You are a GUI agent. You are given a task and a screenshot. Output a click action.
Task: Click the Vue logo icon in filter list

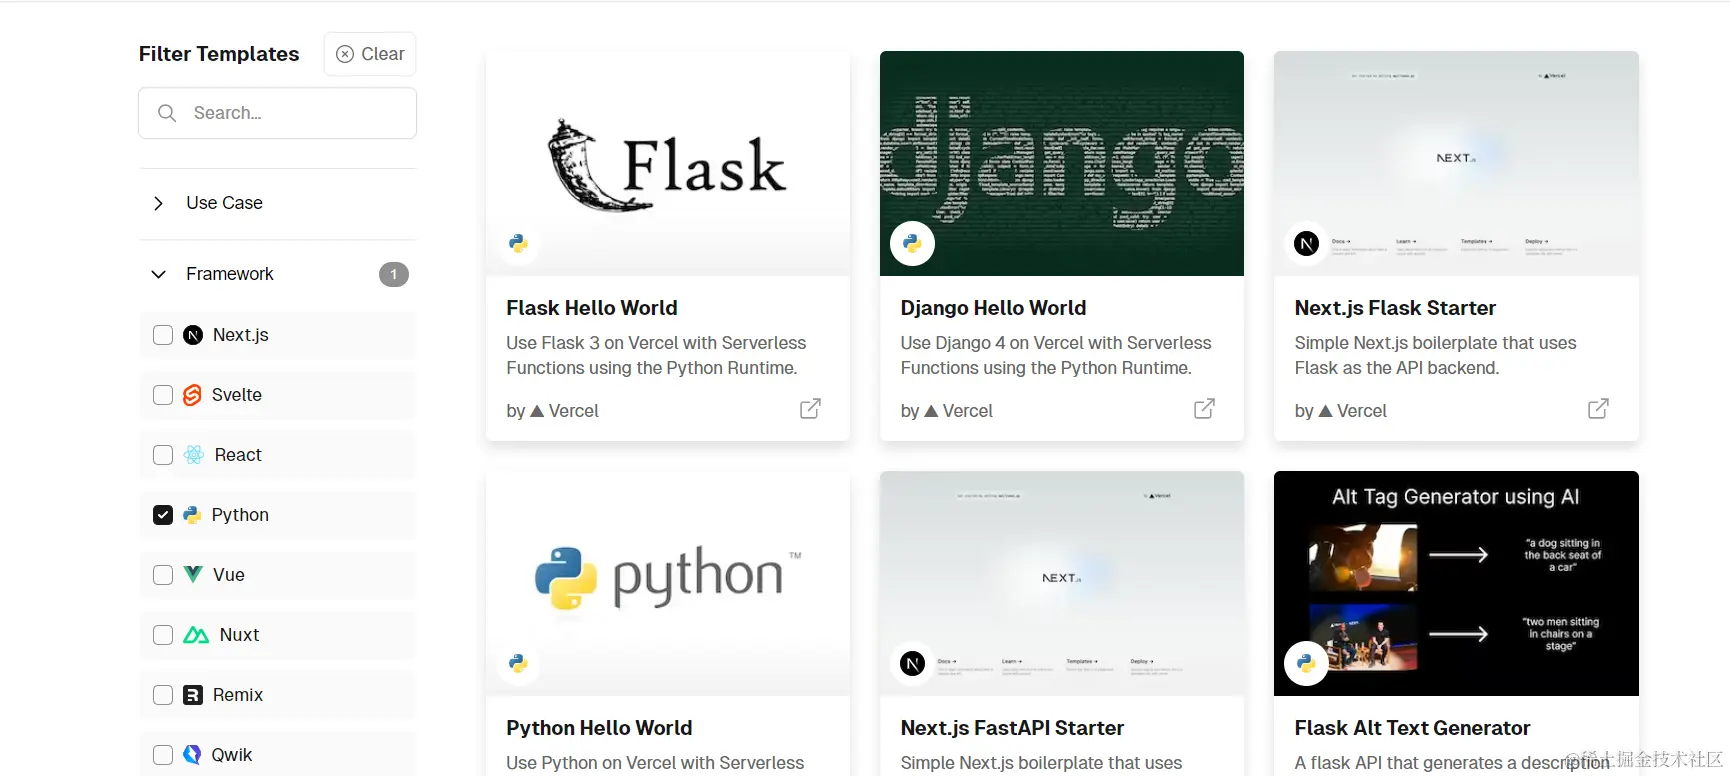tap(193, 575)
